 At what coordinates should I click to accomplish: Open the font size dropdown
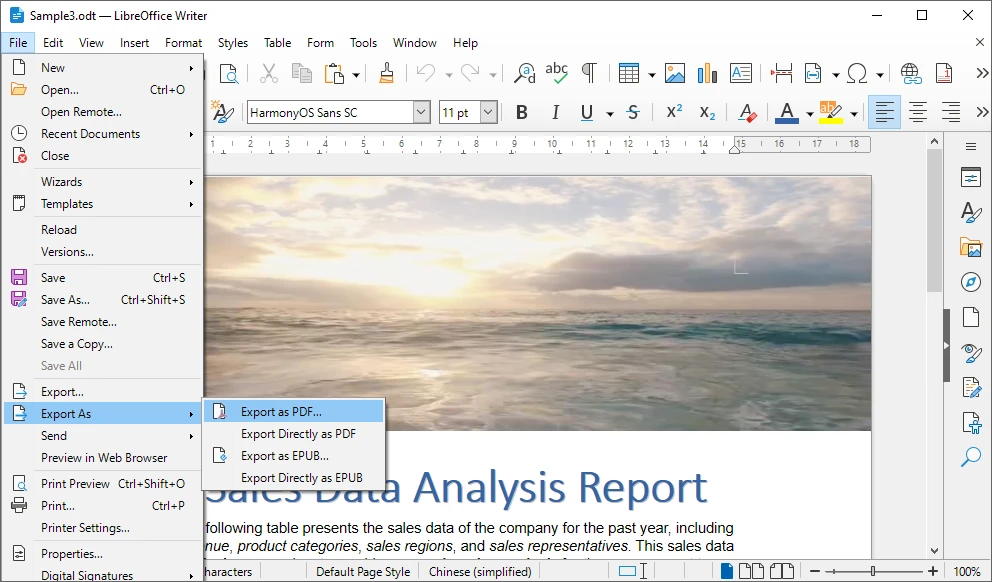point(488,112)
